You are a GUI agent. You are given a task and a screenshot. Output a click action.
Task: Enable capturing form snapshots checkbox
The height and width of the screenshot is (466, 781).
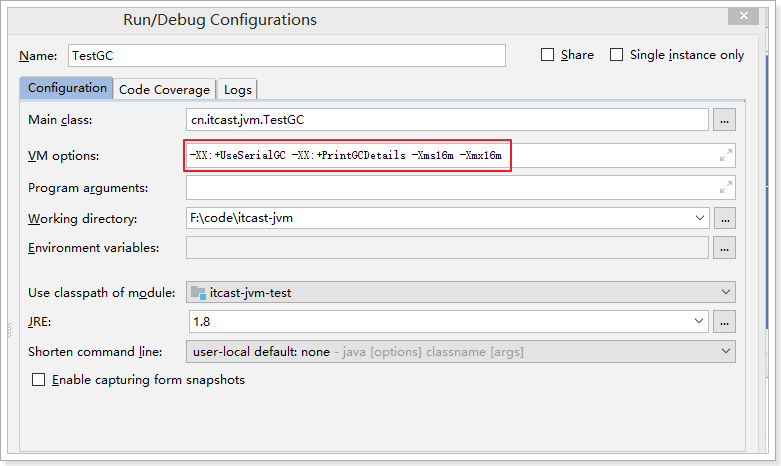[39, 380]
